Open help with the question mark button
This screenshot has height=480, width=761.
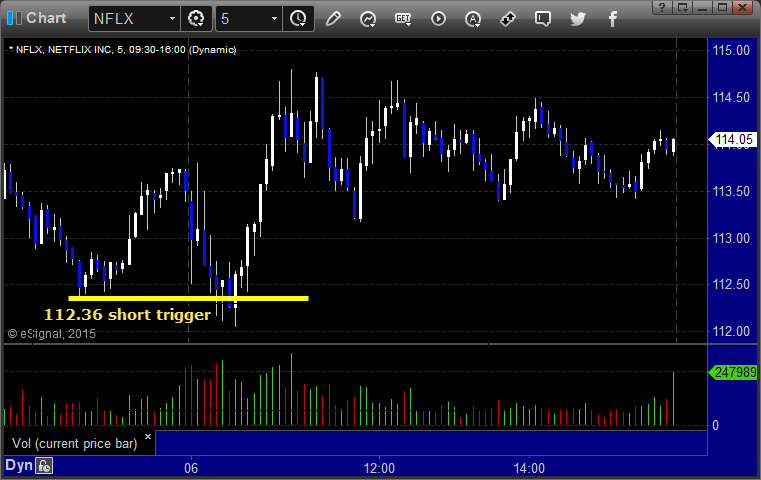click(x=662, y=7)
